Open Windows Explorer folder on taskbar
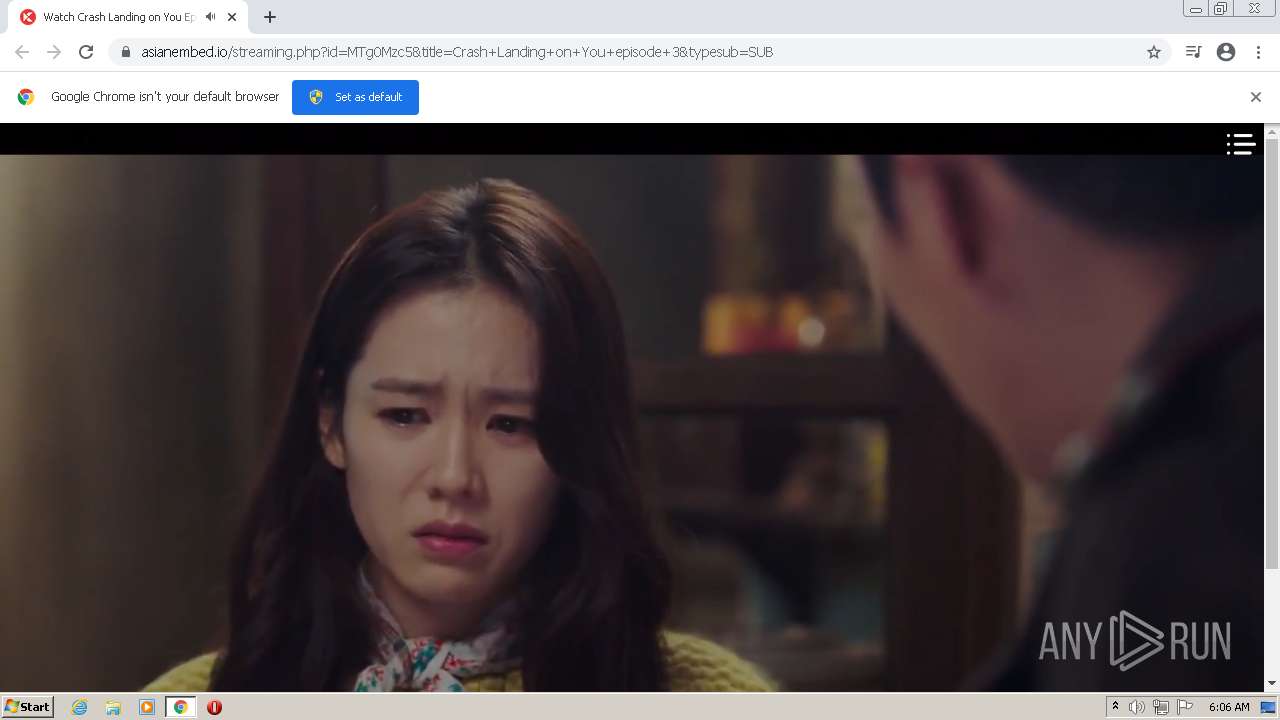The height and width of the screenshot is (720, 1280). (113, 707)
